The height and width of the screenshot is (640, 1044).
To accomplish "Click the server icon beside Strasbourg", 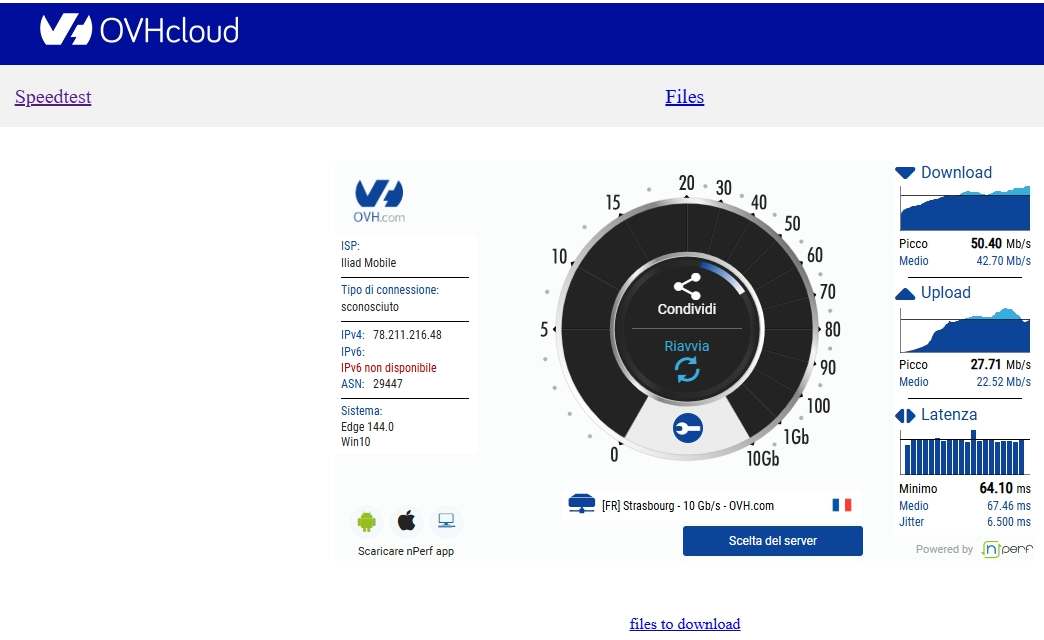I will tap(581, 503).
